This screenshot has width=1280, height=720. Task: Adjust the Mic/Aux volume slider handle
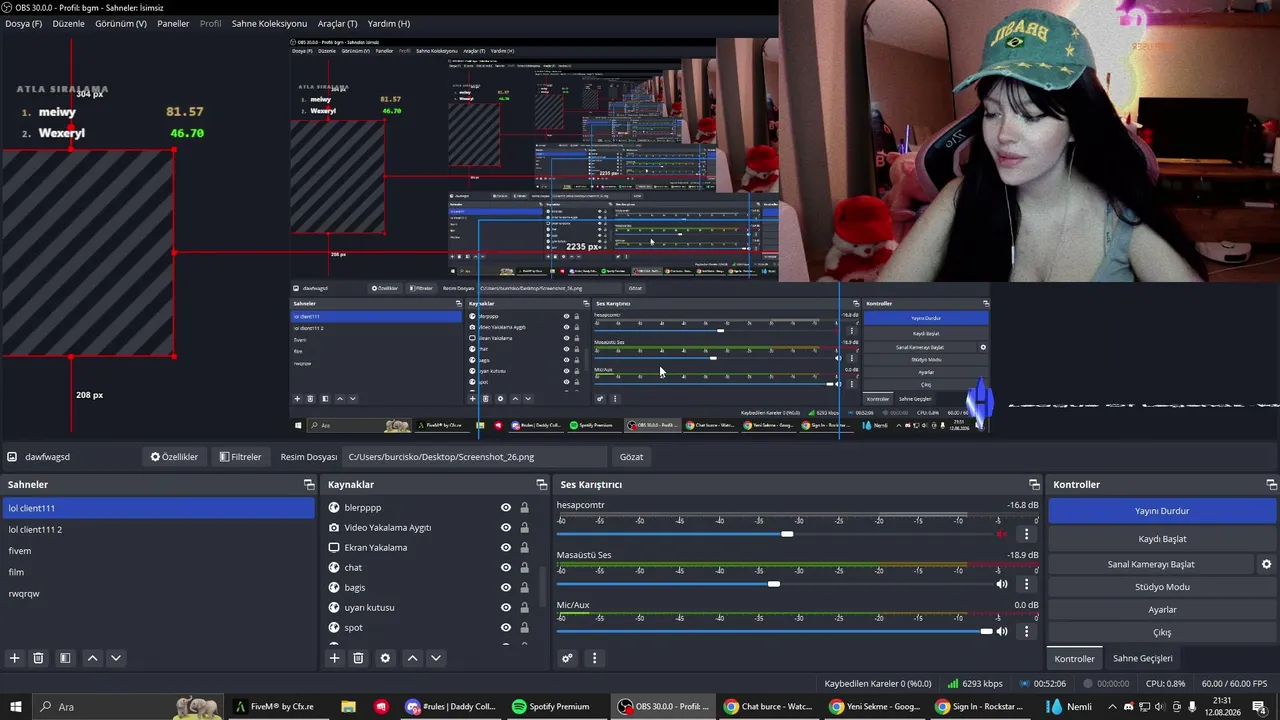click(987, 631)
